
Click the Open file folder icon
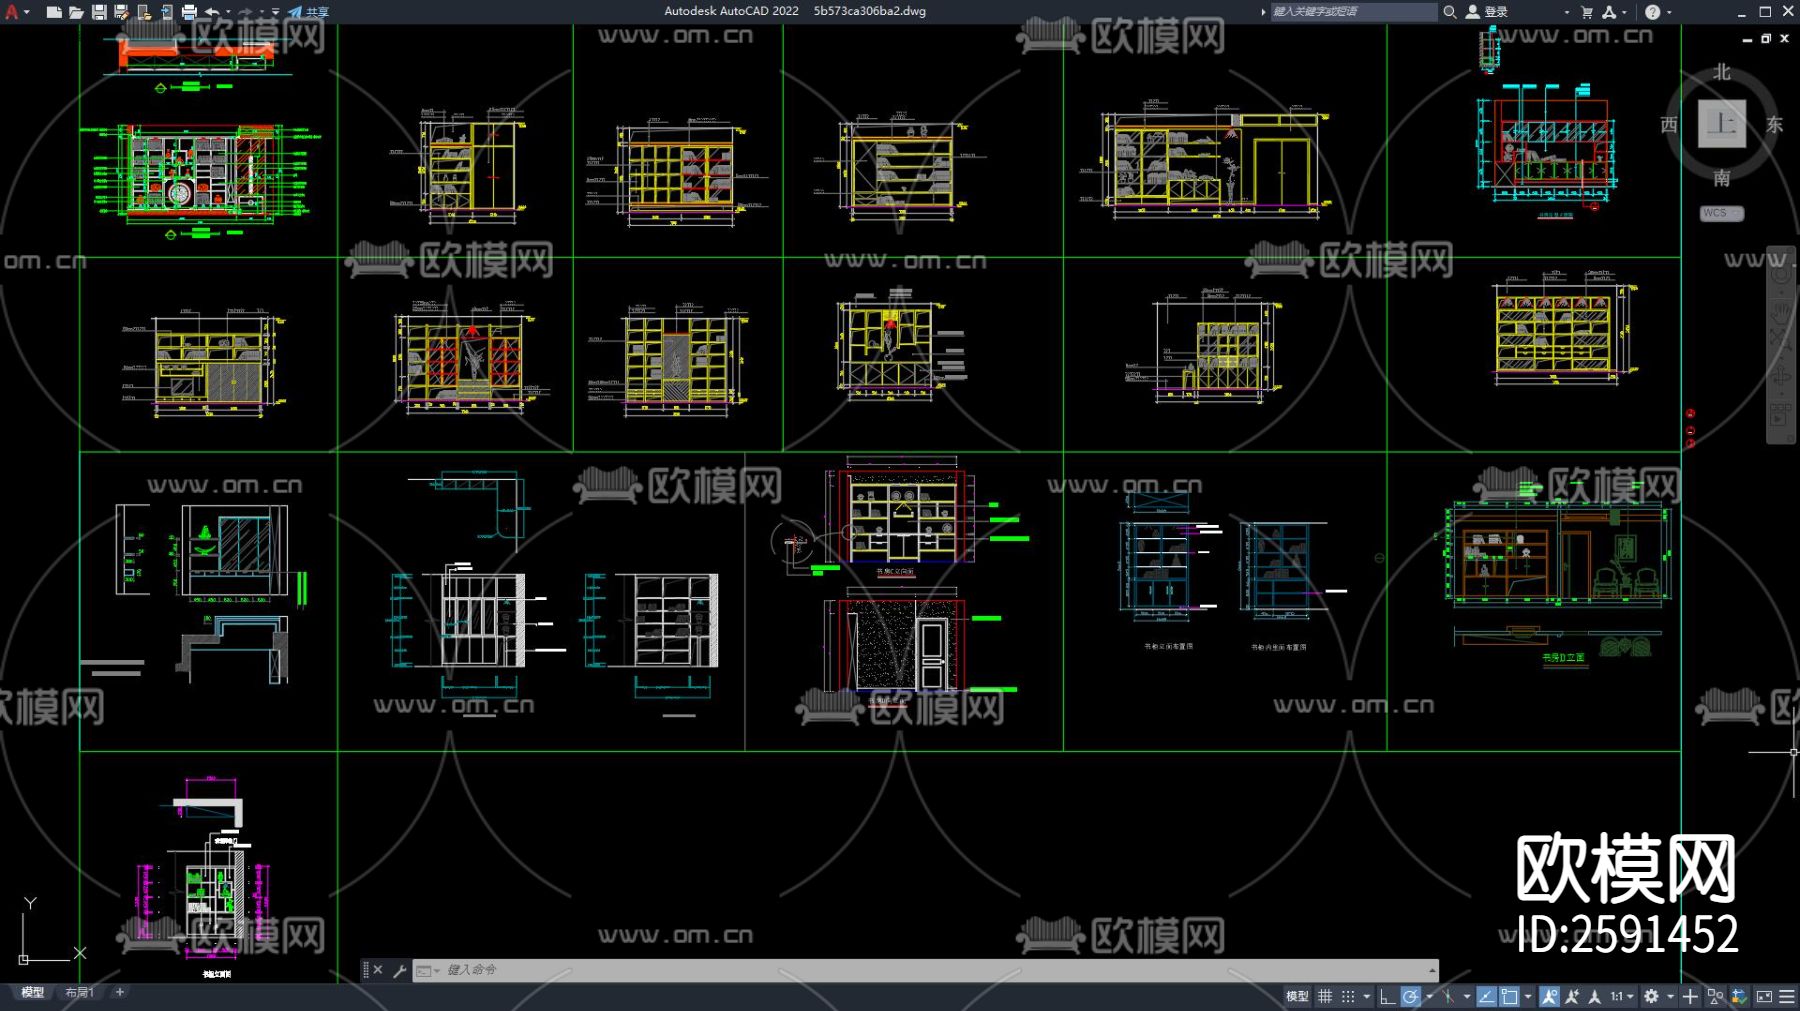pos(76,12)
